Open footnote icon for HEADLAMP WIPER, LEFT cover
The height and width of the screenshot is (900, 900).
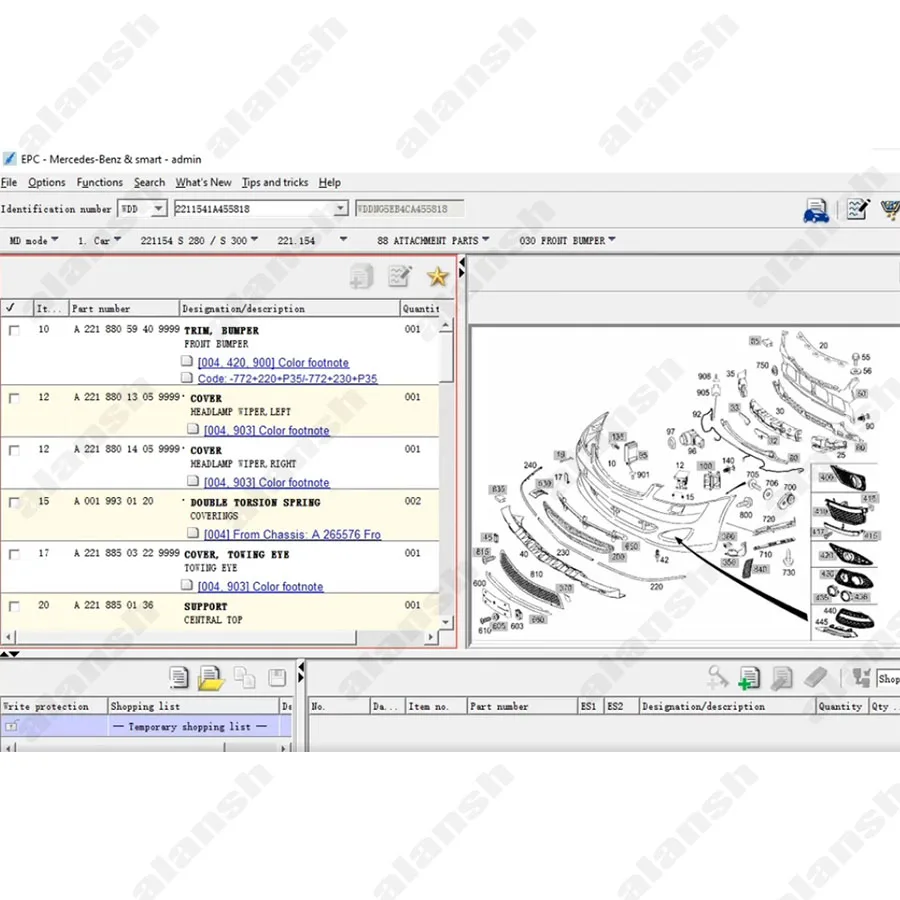click(x=193, y=429)
